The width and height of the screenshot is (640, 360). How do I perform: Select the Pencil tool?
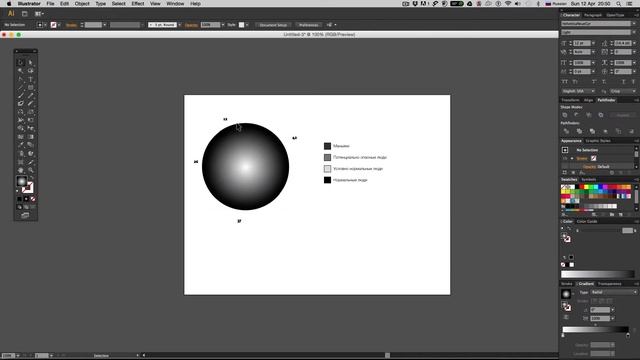(x=31, y=96)
